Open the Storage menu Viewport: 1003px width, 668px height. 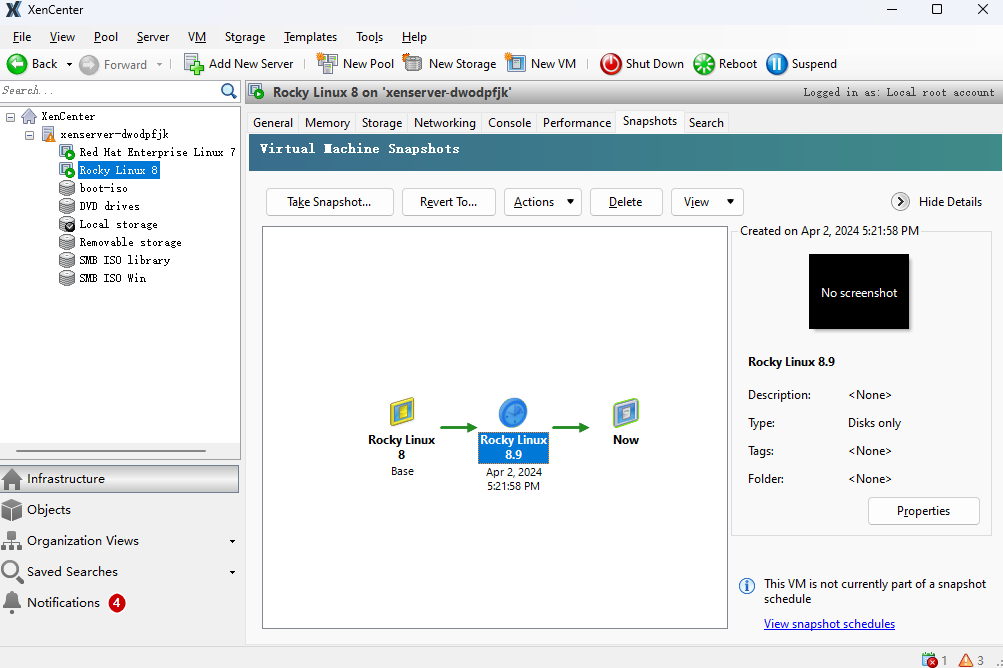[245, 37]
